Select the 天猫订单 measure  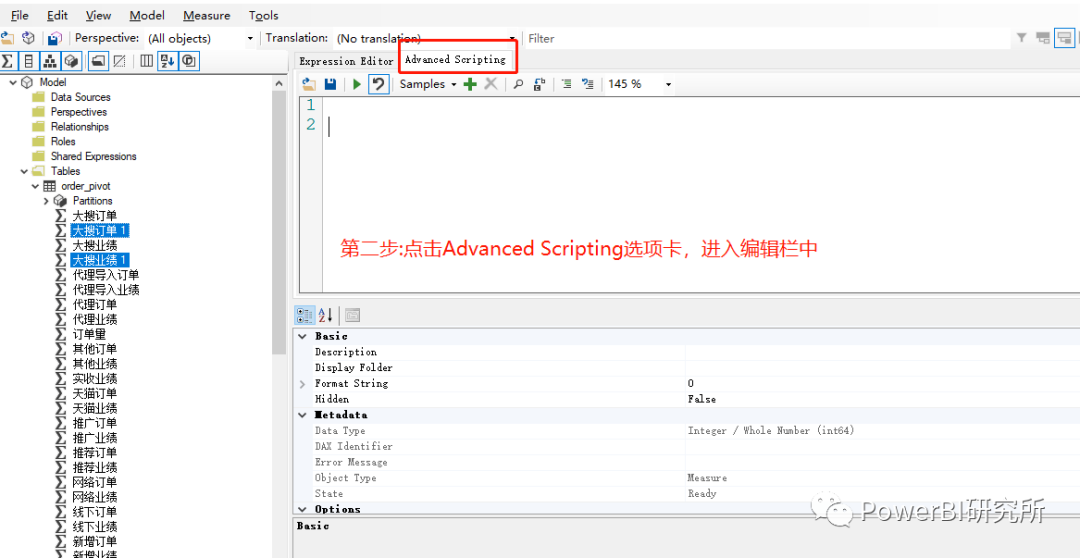(94, 393)
